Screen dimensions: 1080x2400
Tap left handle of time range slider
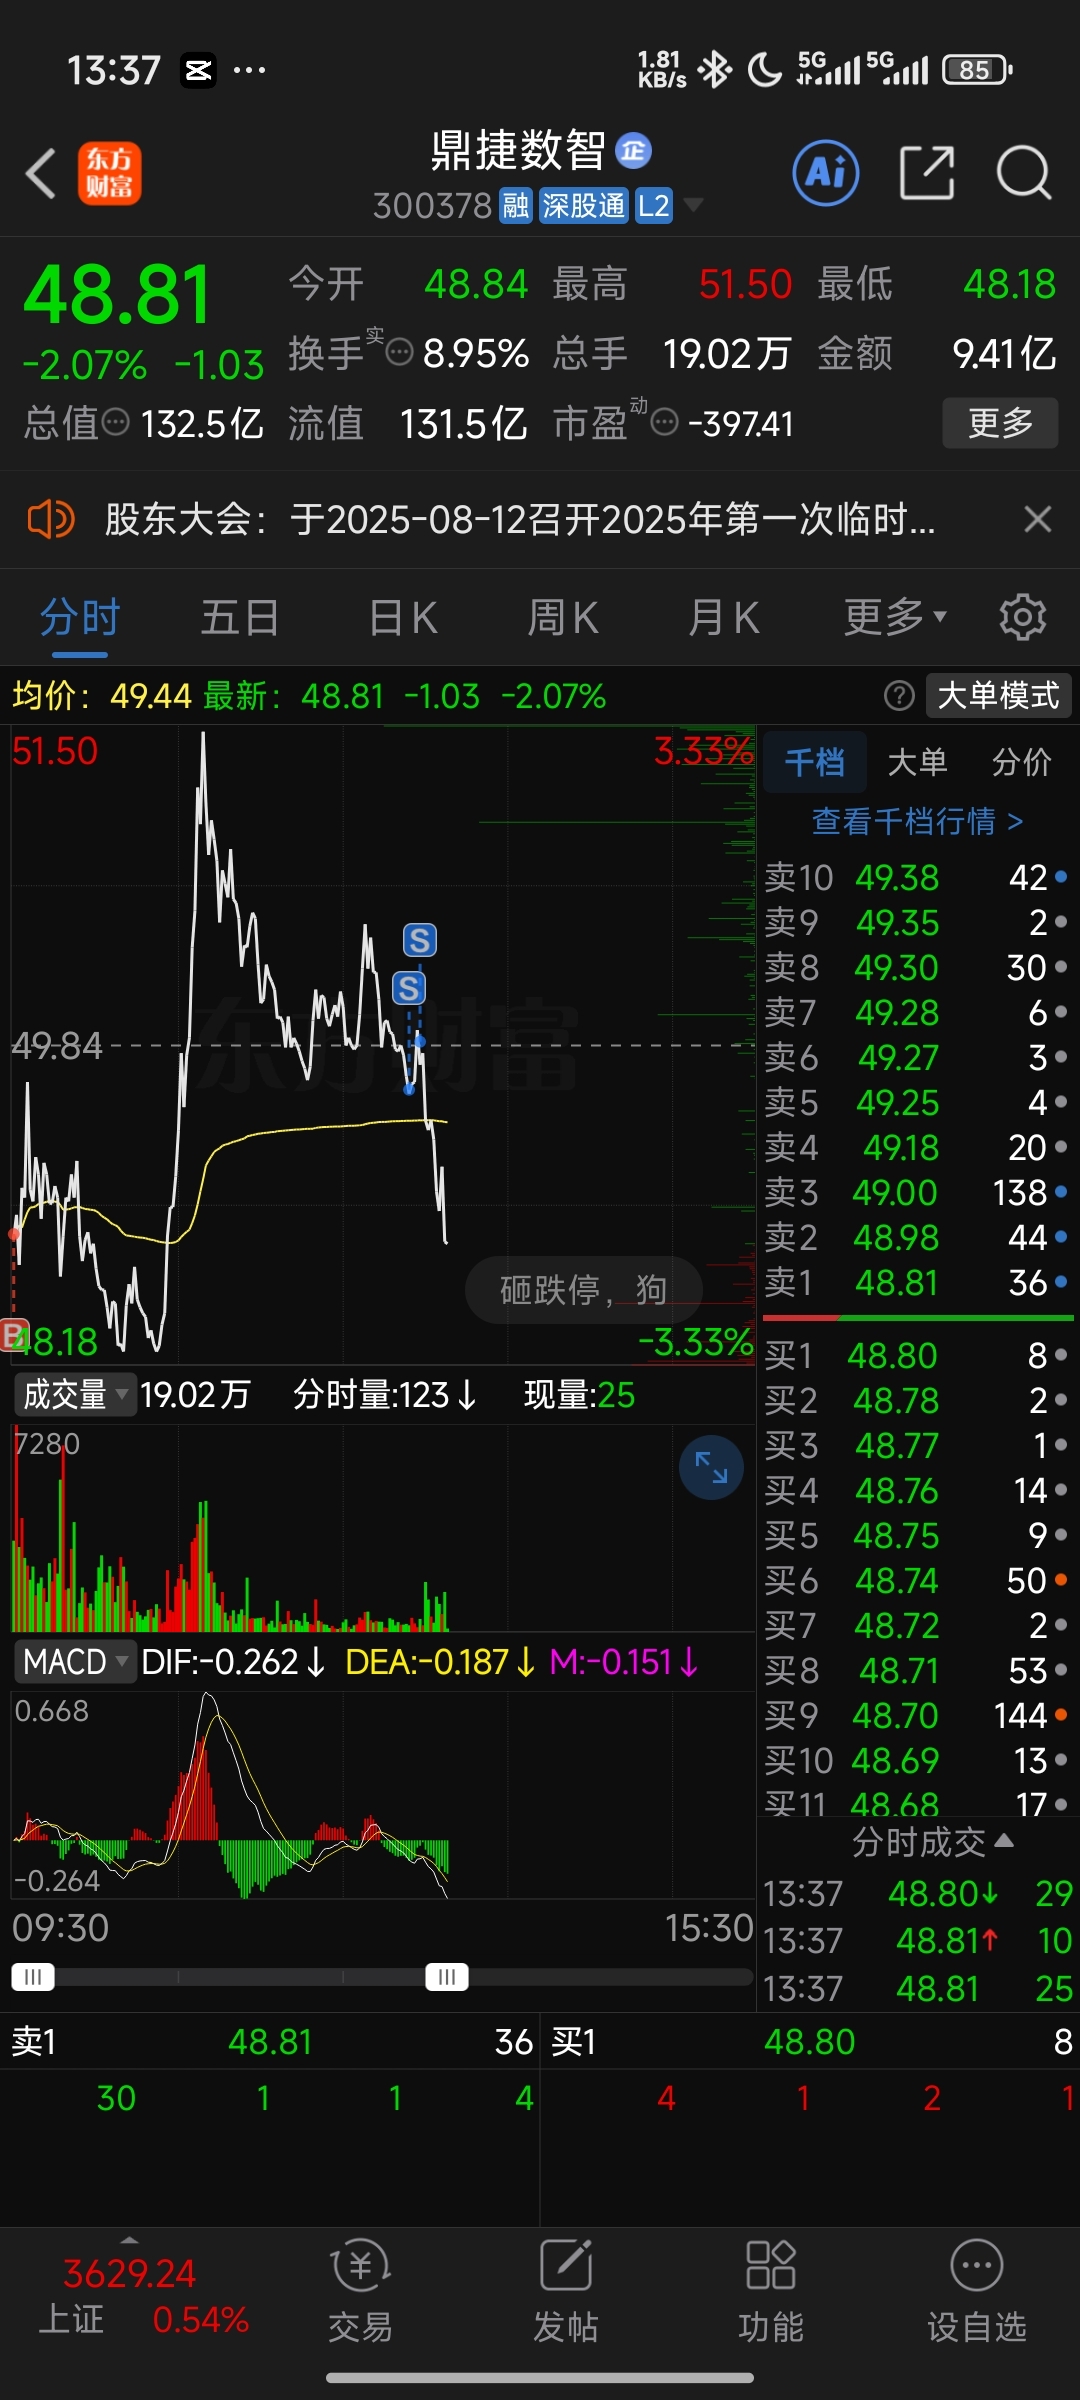(x=33, y=1977)
